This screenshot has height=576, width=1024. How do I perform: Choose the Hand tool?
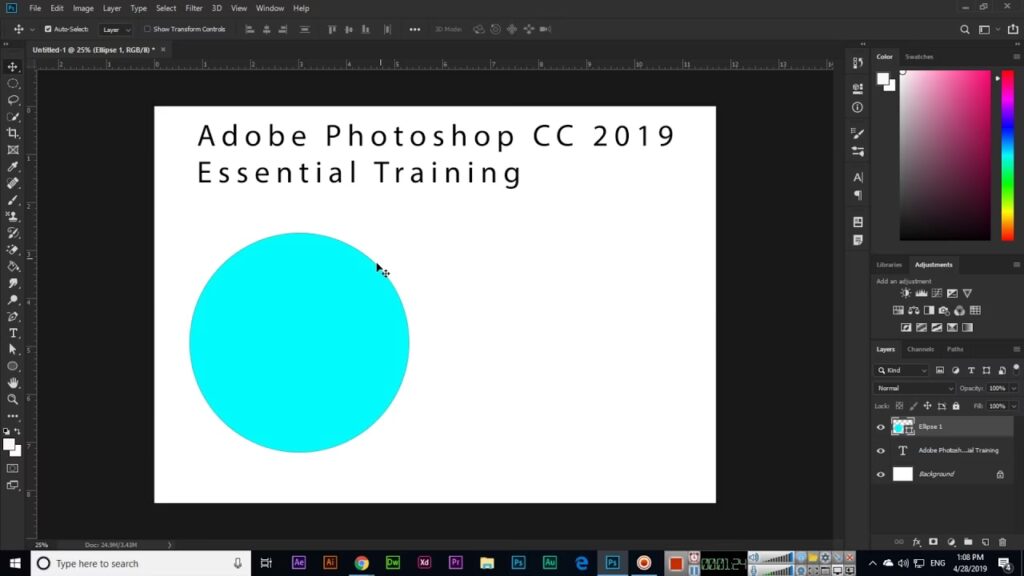tap(13, 383)
